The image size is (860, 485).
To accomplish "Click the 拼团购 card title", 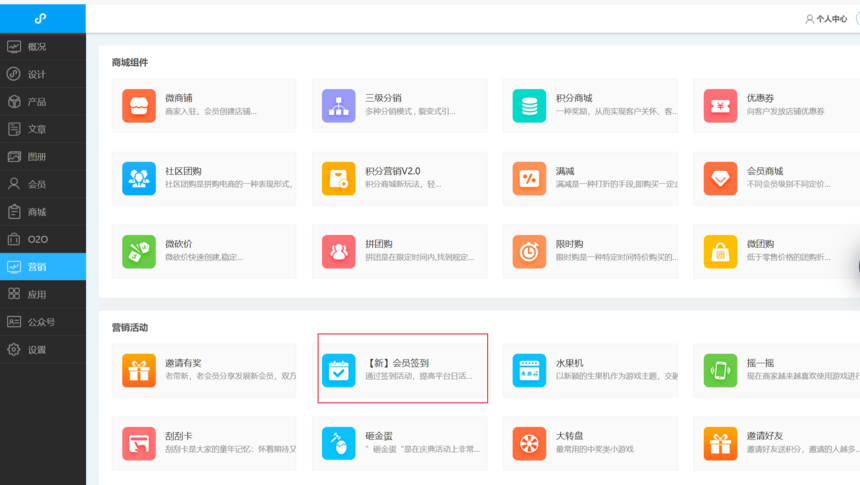I will 379,244.
